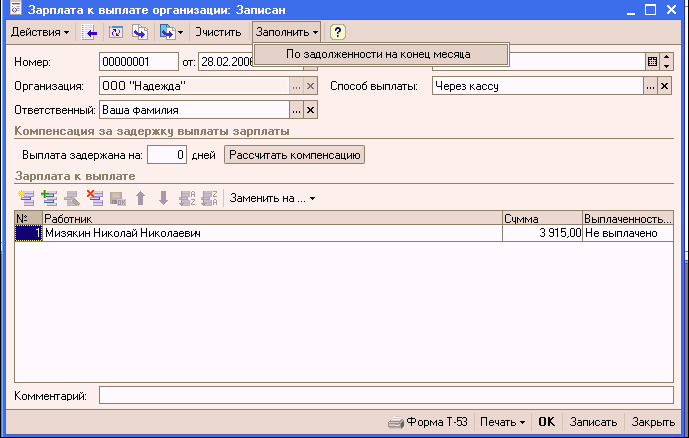Click the add new row icon in table toolbar

[x=25, y=198]
